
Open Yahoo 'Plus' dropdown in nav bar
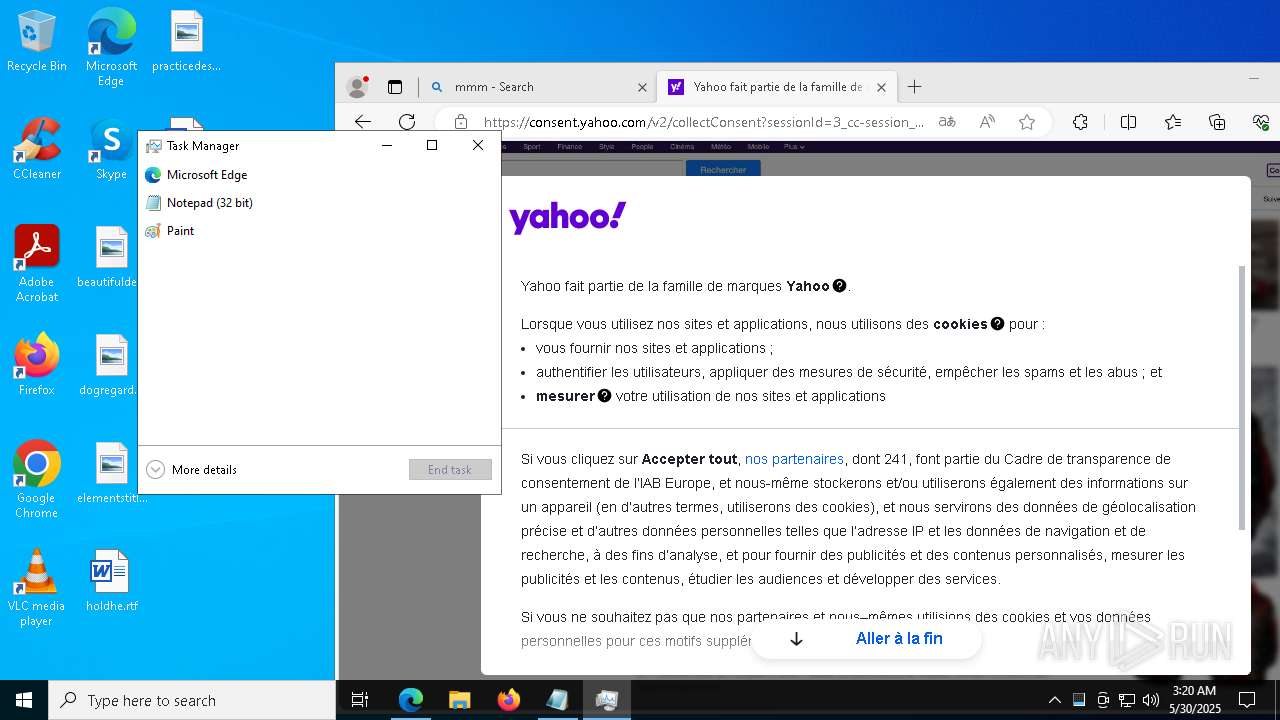794,147
